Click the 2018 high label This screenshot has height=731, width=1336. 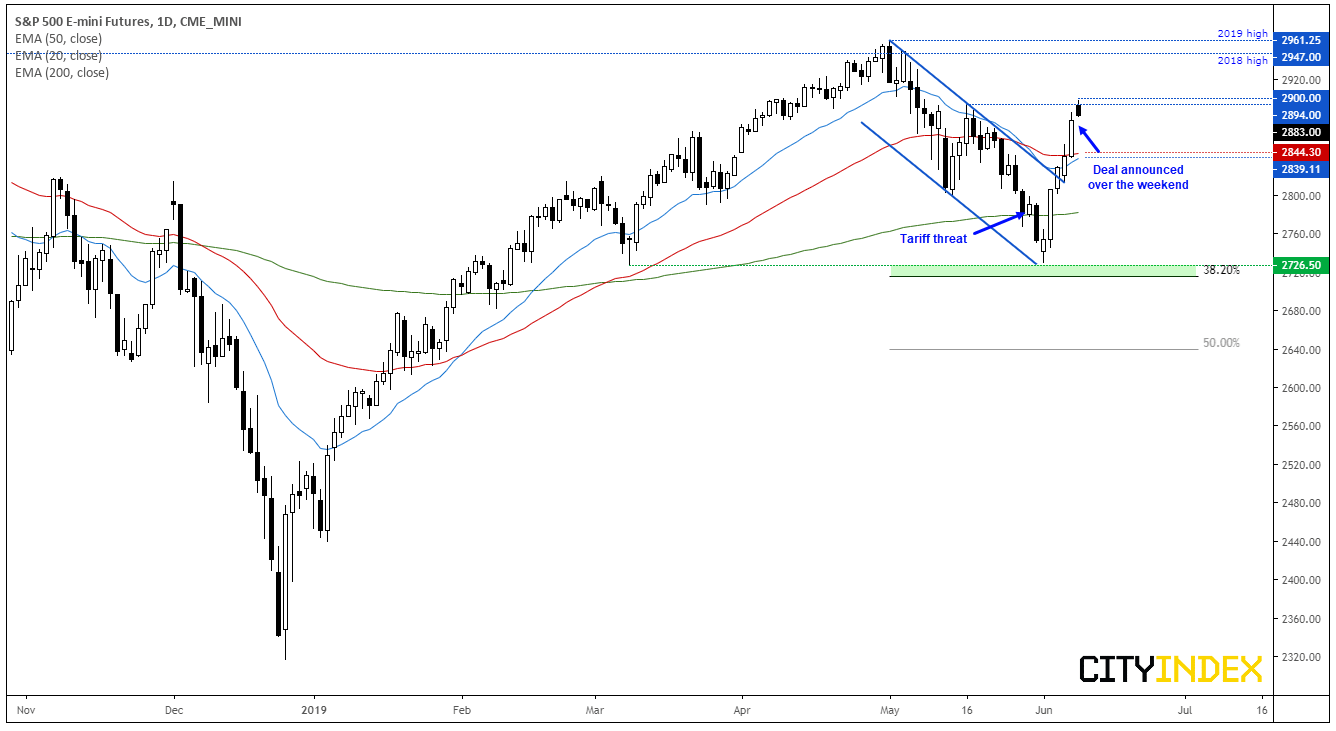pos(1244,62)
